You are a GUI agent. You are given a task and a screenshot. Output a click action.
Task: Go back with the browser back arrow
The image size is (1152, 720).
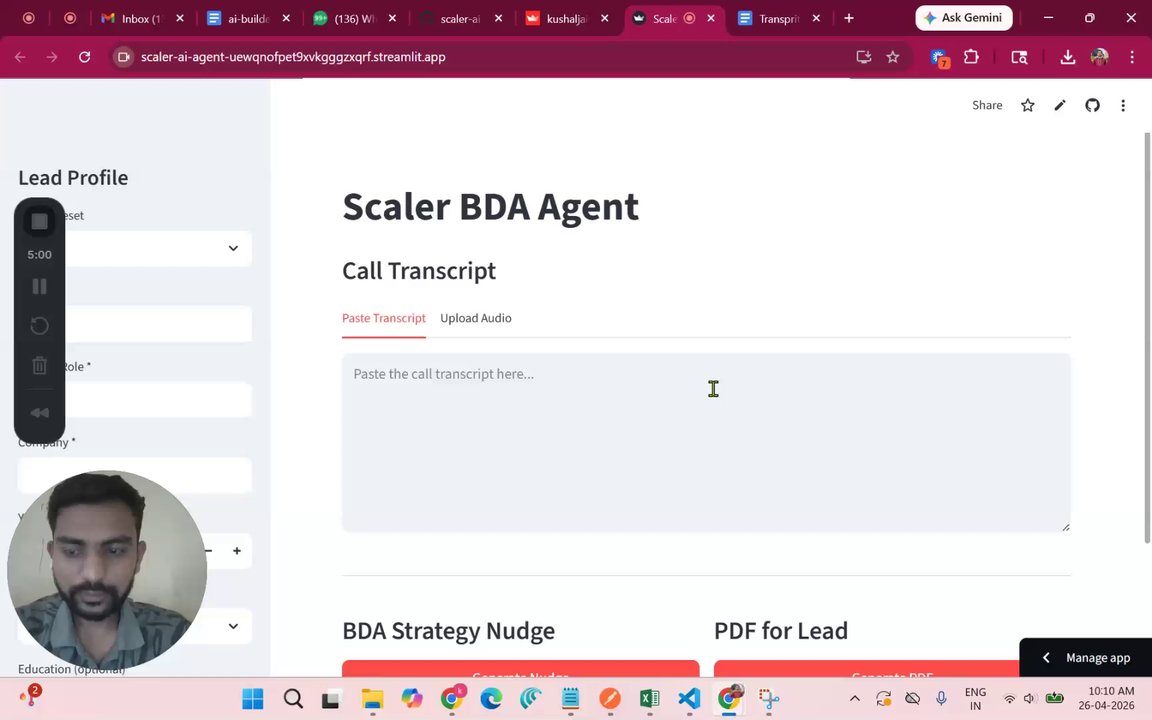click(x=20, y=57)
